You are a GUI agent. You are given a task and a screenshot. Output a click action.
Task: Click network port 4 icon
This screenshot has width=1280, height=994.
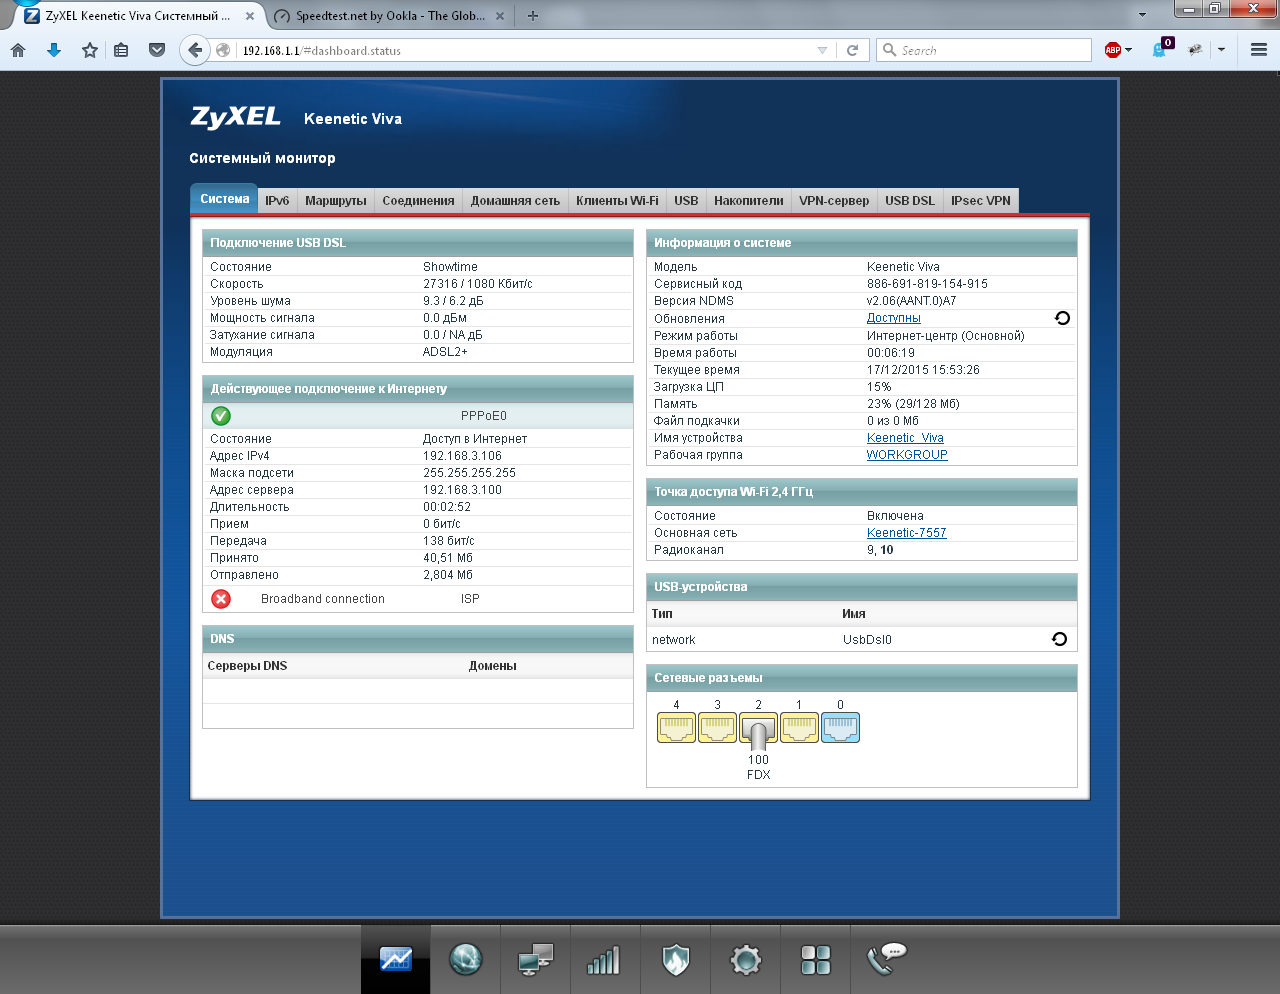676,728
